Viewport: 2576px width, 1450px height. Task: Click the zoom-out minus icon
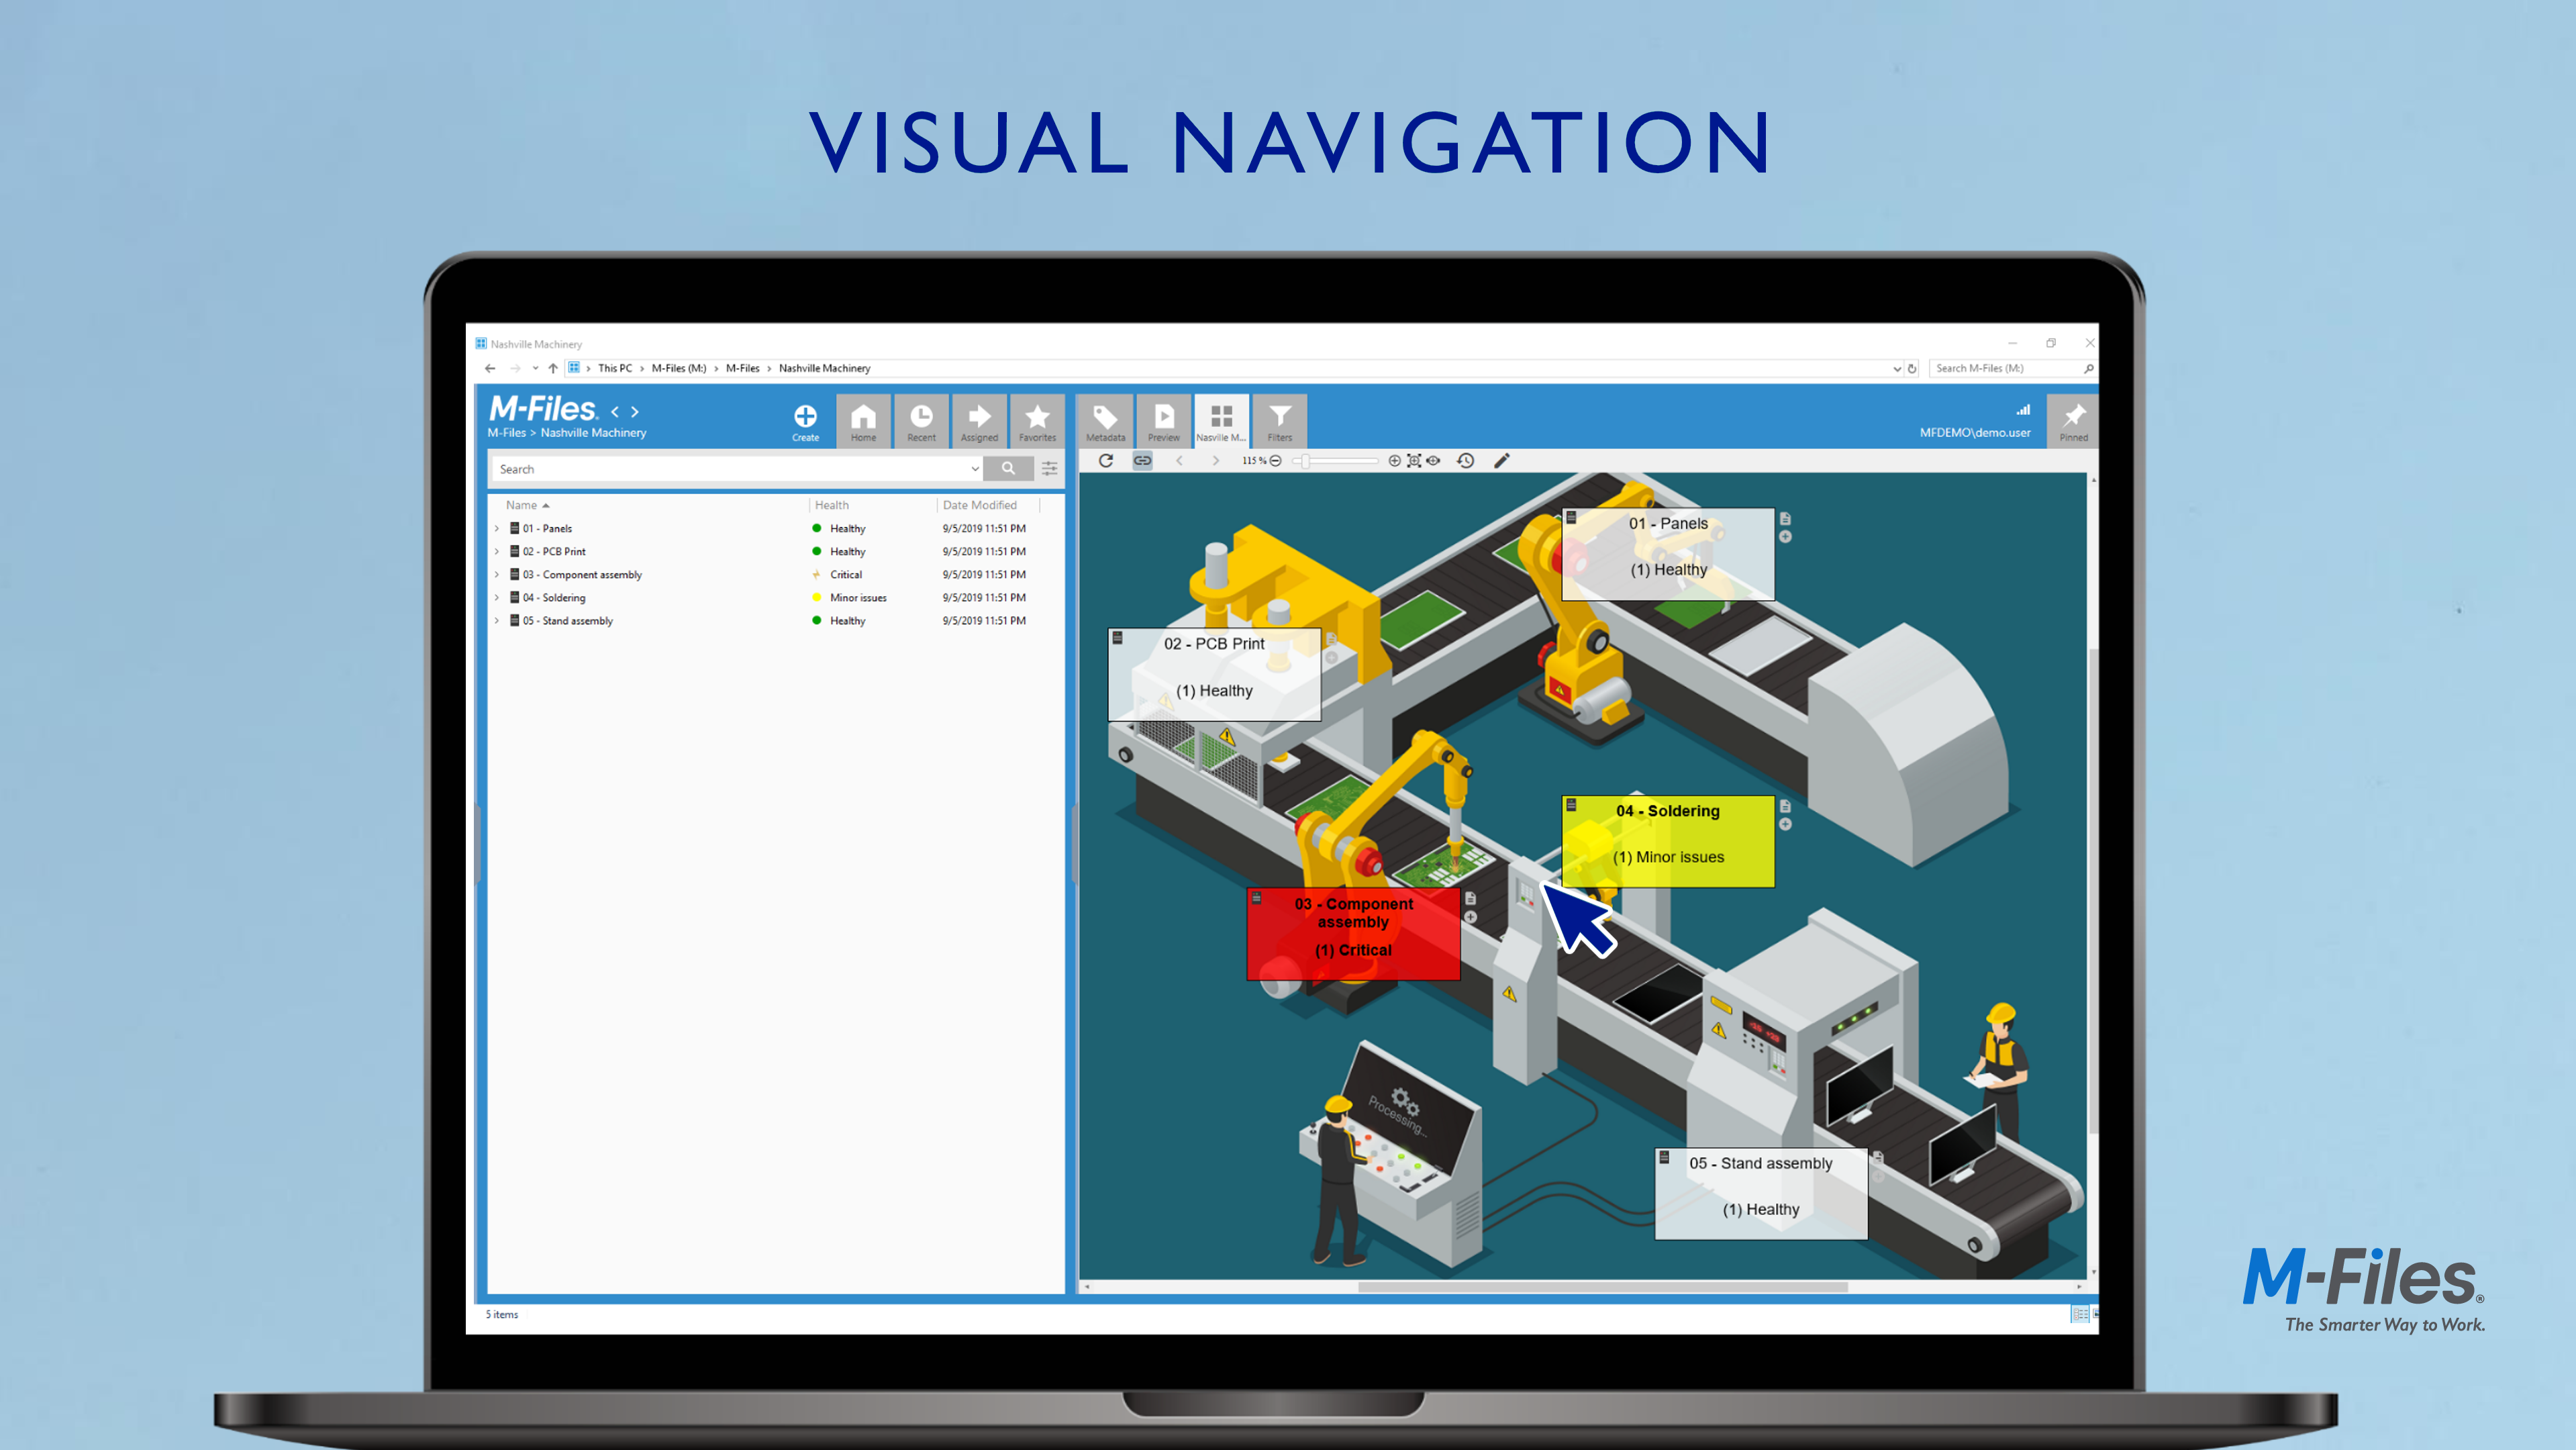tap(1275, 461)
